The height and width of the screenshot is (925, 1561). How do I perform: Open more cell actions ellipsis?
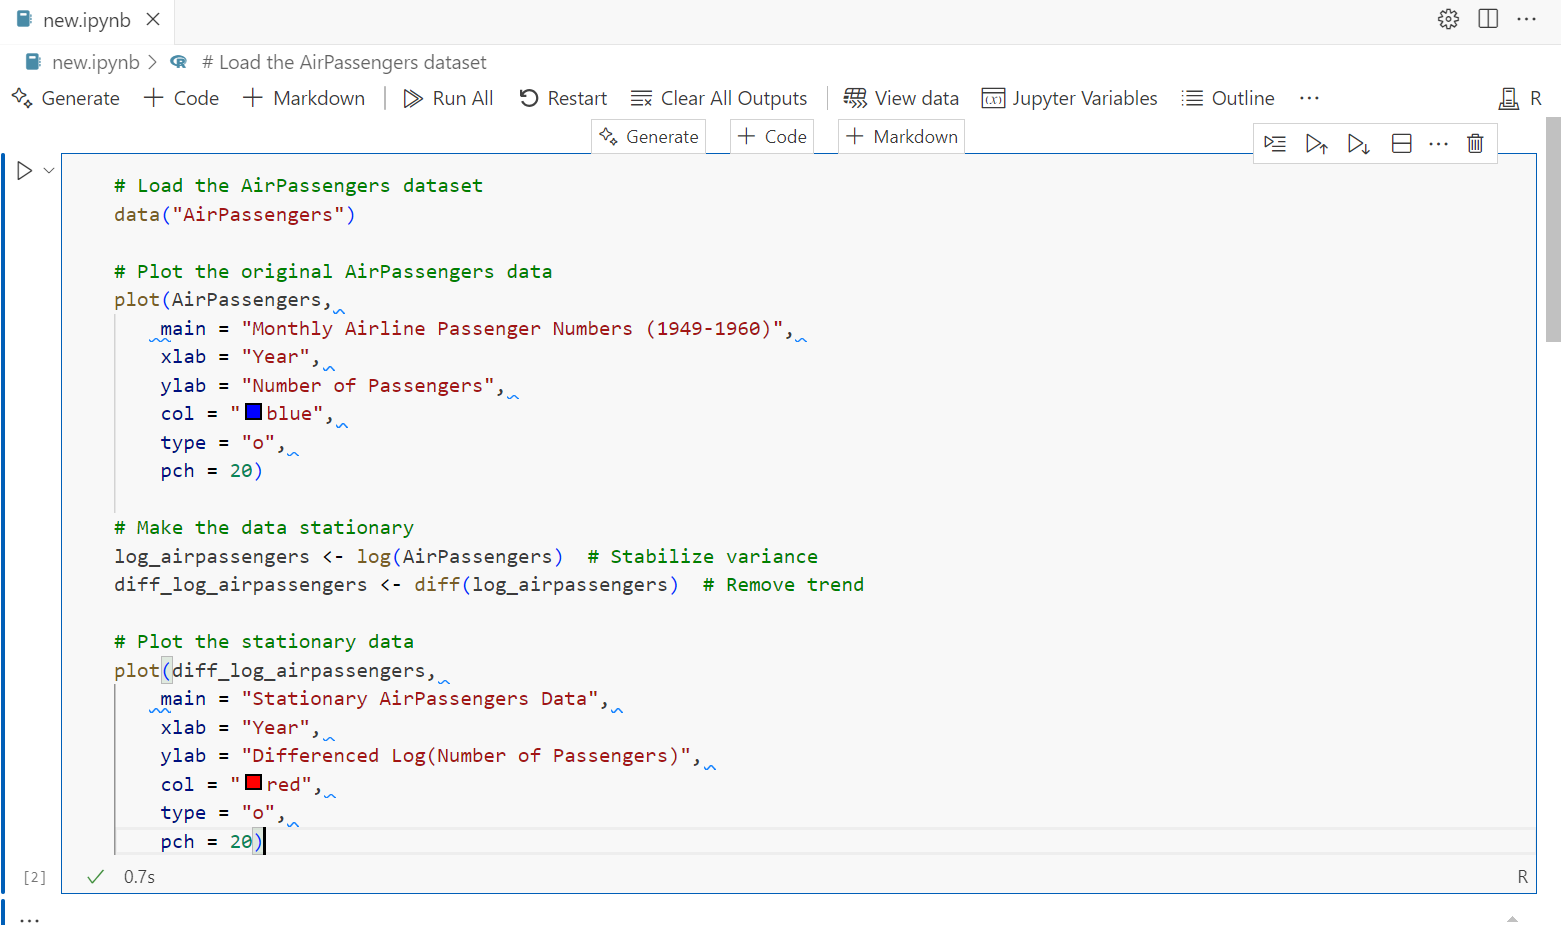click(x=1438, y=144)
